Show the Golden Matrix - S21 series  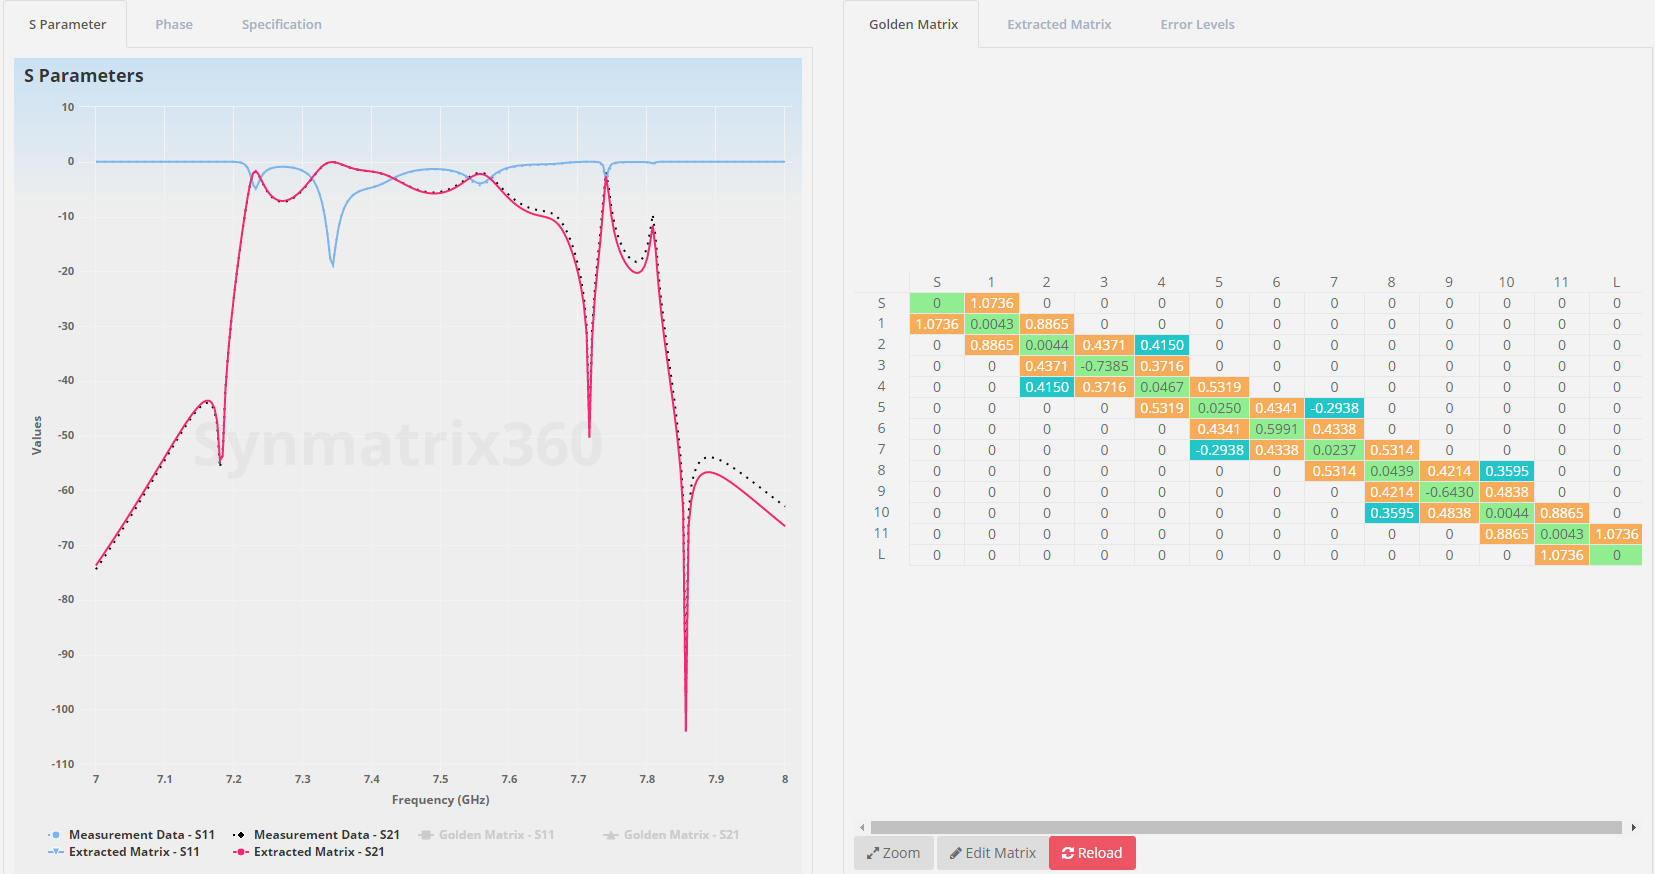tap(671, 835)
